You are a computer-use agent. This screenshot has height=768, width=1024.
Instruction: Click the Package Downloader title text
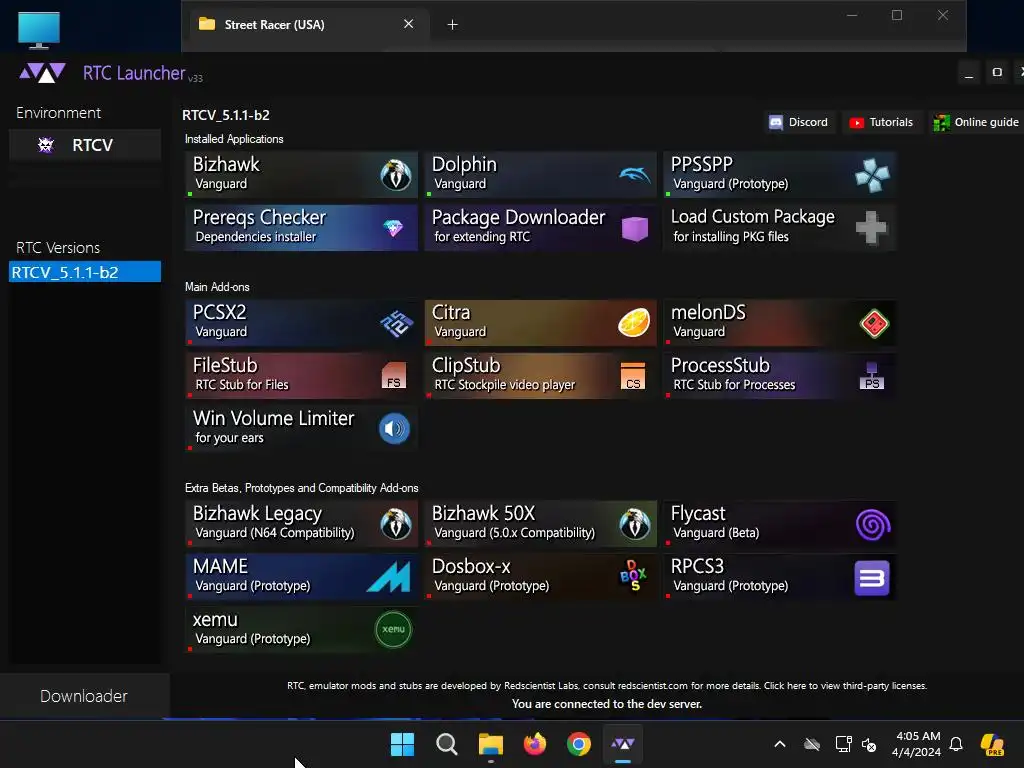click(519, 217)
